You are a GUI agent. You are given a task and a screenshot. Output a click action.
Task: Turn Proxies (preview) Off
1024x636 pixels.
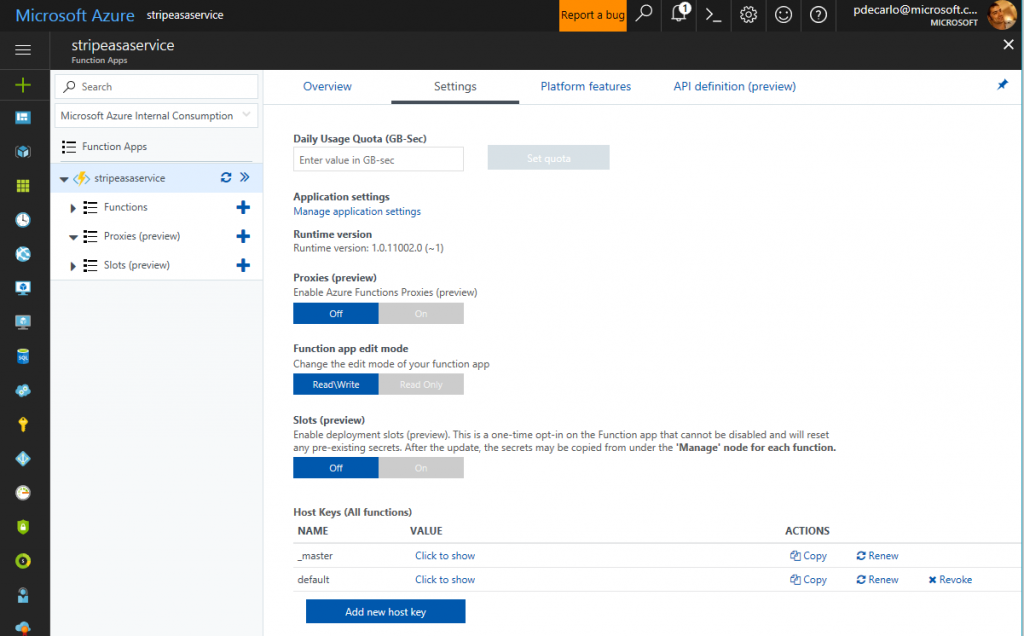336,313
